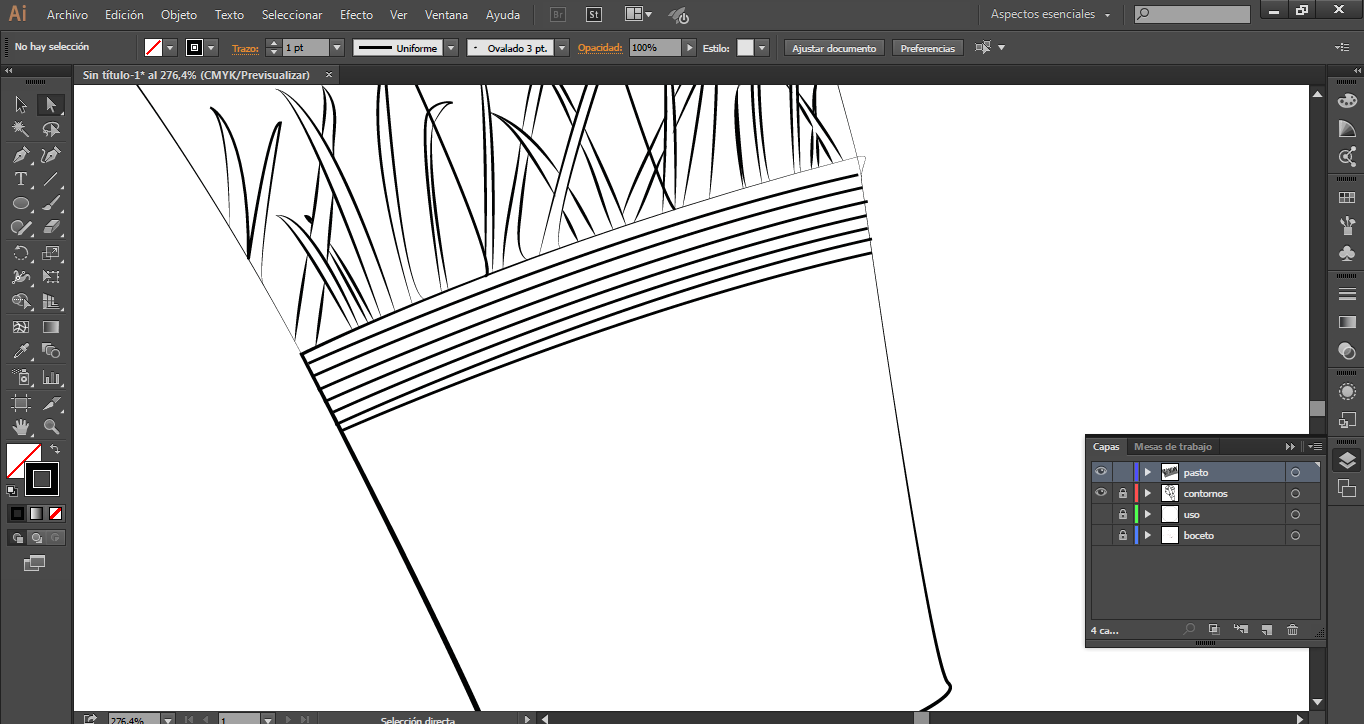Pick the Magic Wand tool
This screenshot has width=1364, height=724.
[x=20, y=130]
